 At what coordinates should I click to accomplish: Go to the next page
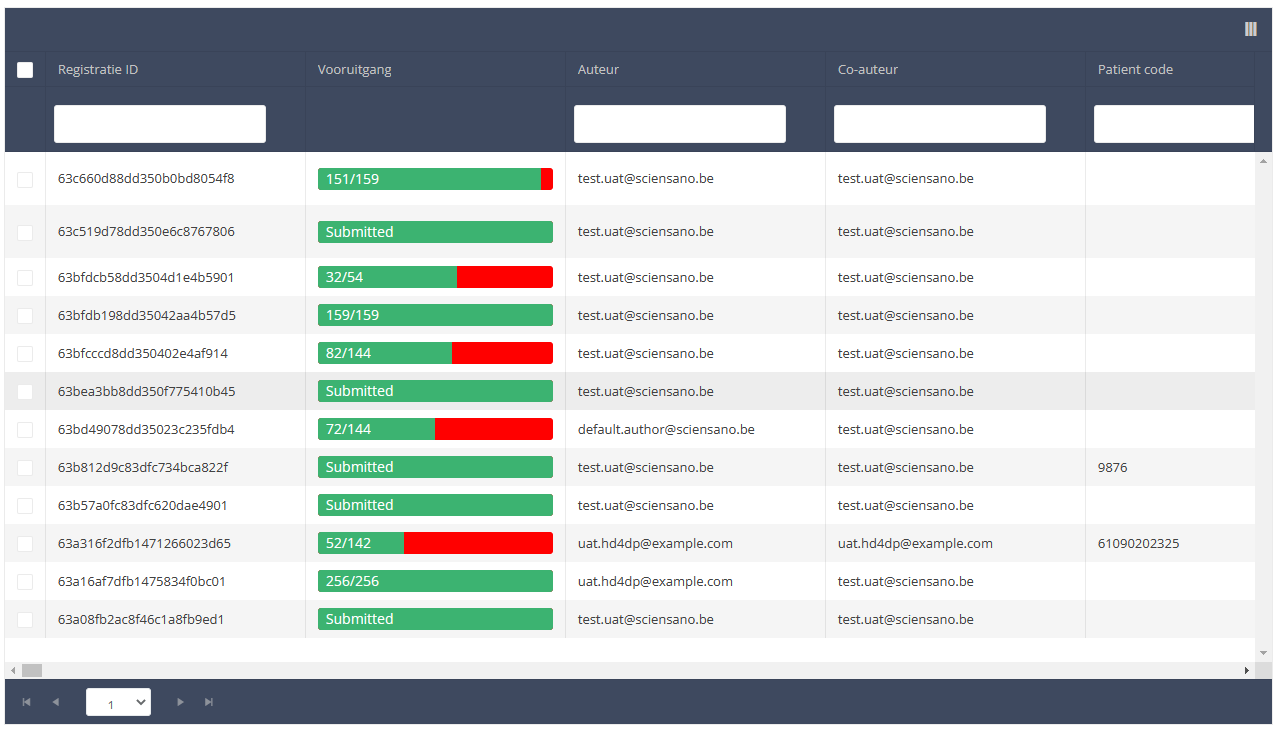click(180, 702)
